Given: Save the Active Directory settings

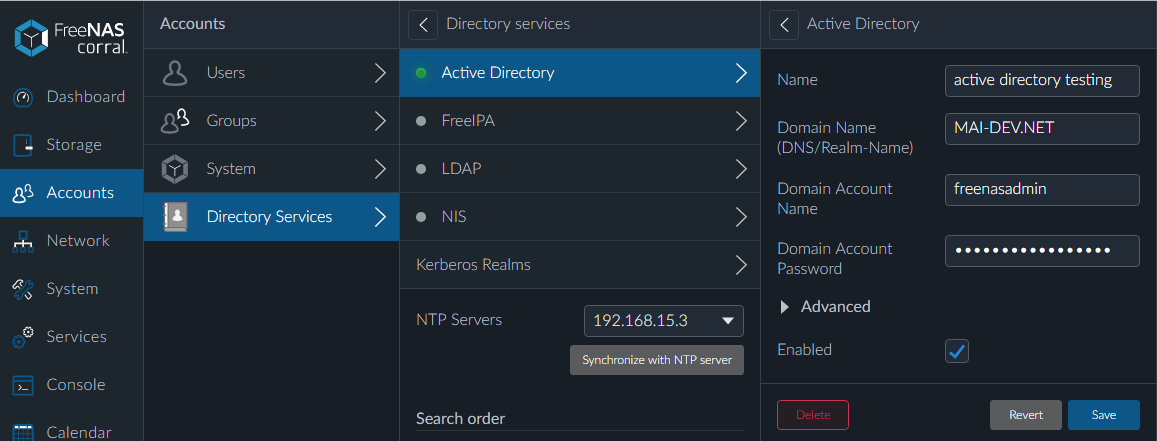Looking at the screenshot, I should point(1104,415).
